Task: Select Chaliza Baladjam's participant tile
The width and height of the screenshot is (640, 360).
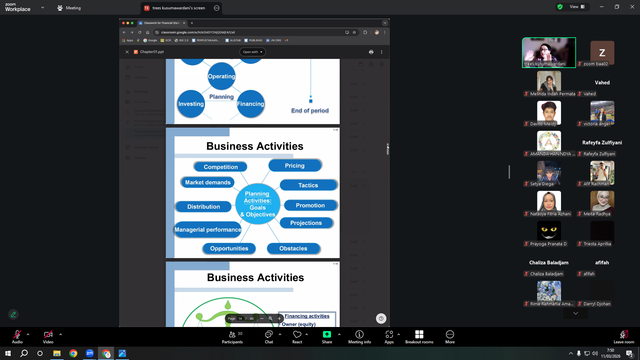Action: click(549, 264)
